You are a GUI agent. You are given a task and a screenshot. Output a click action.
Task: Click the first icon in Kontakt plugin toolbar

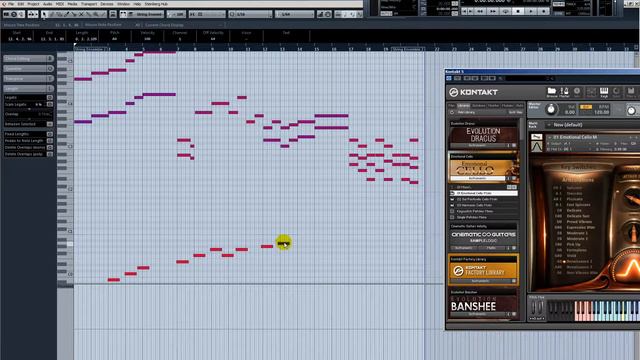pyautogui.click(x=449, y=78)
